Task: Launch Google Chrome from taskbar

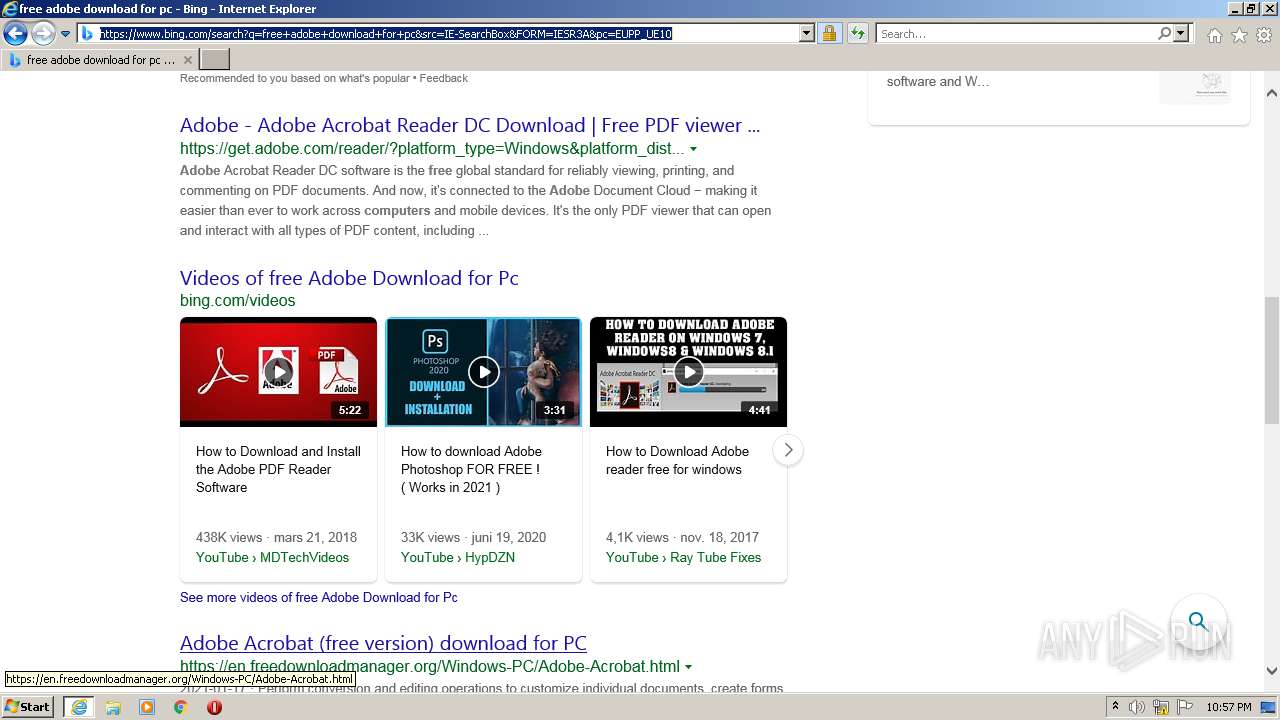Action: click(180, 707)
